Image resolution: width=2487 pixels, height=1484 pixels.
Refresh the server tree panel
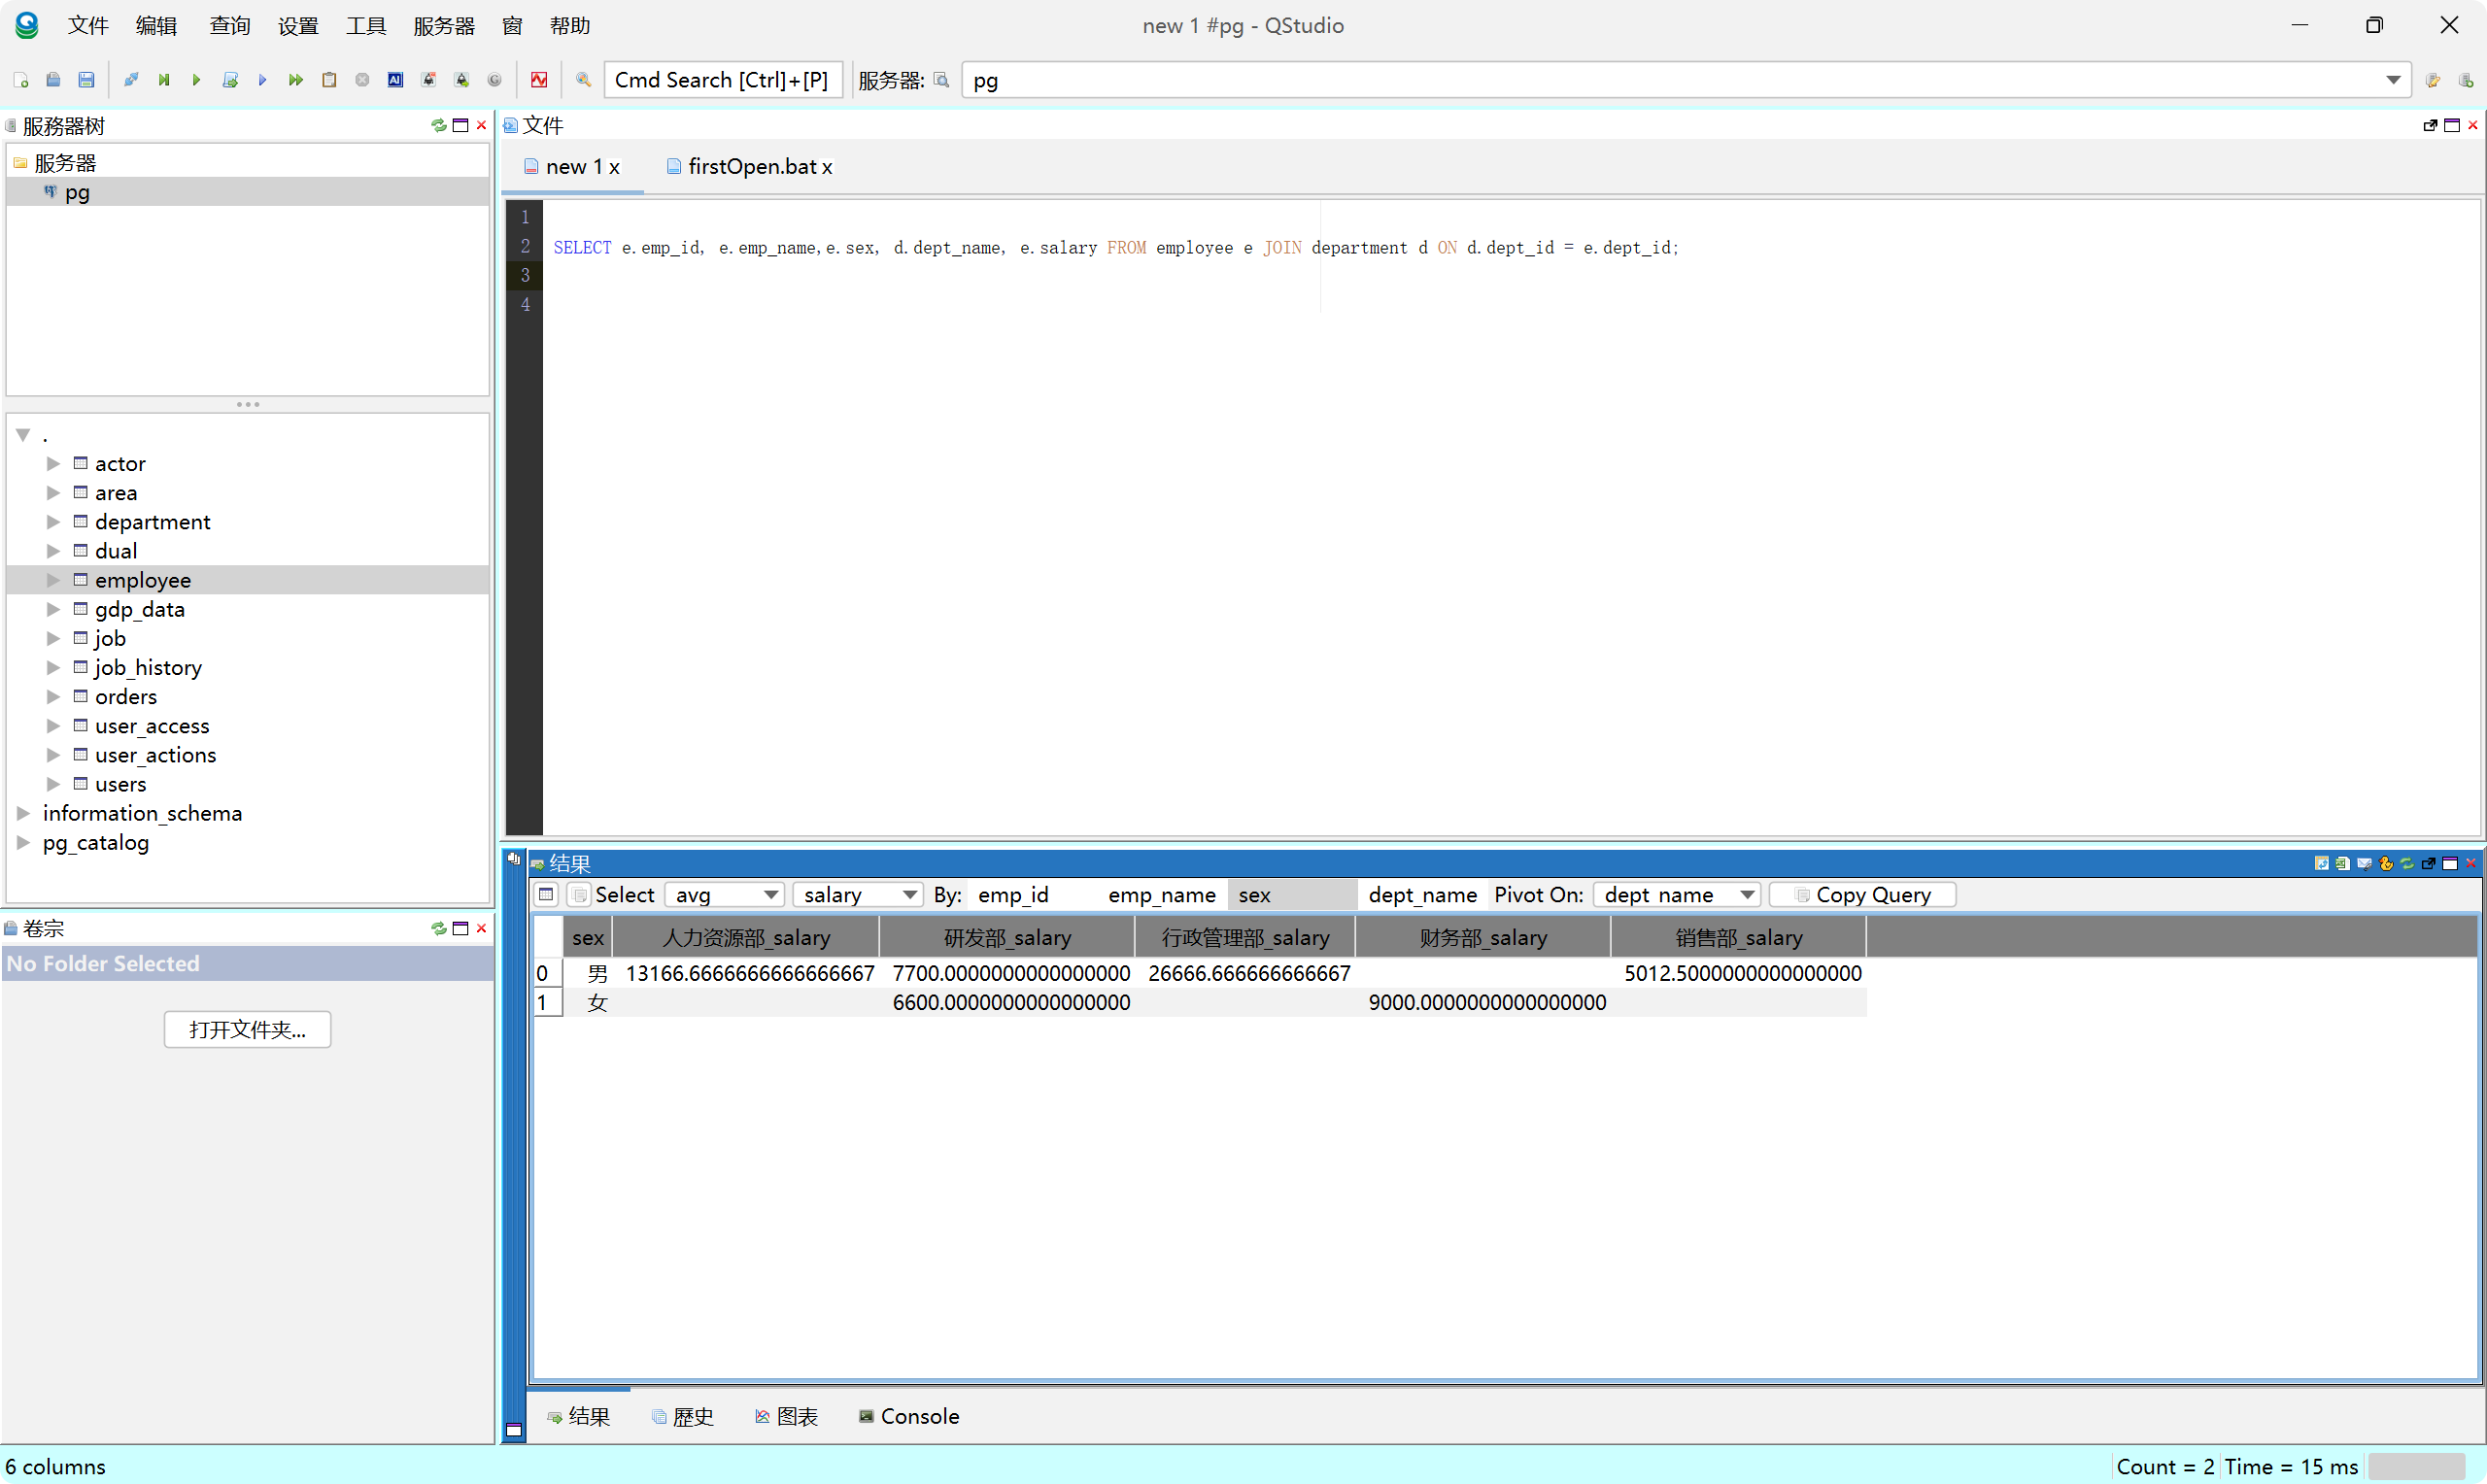(439, 125)
